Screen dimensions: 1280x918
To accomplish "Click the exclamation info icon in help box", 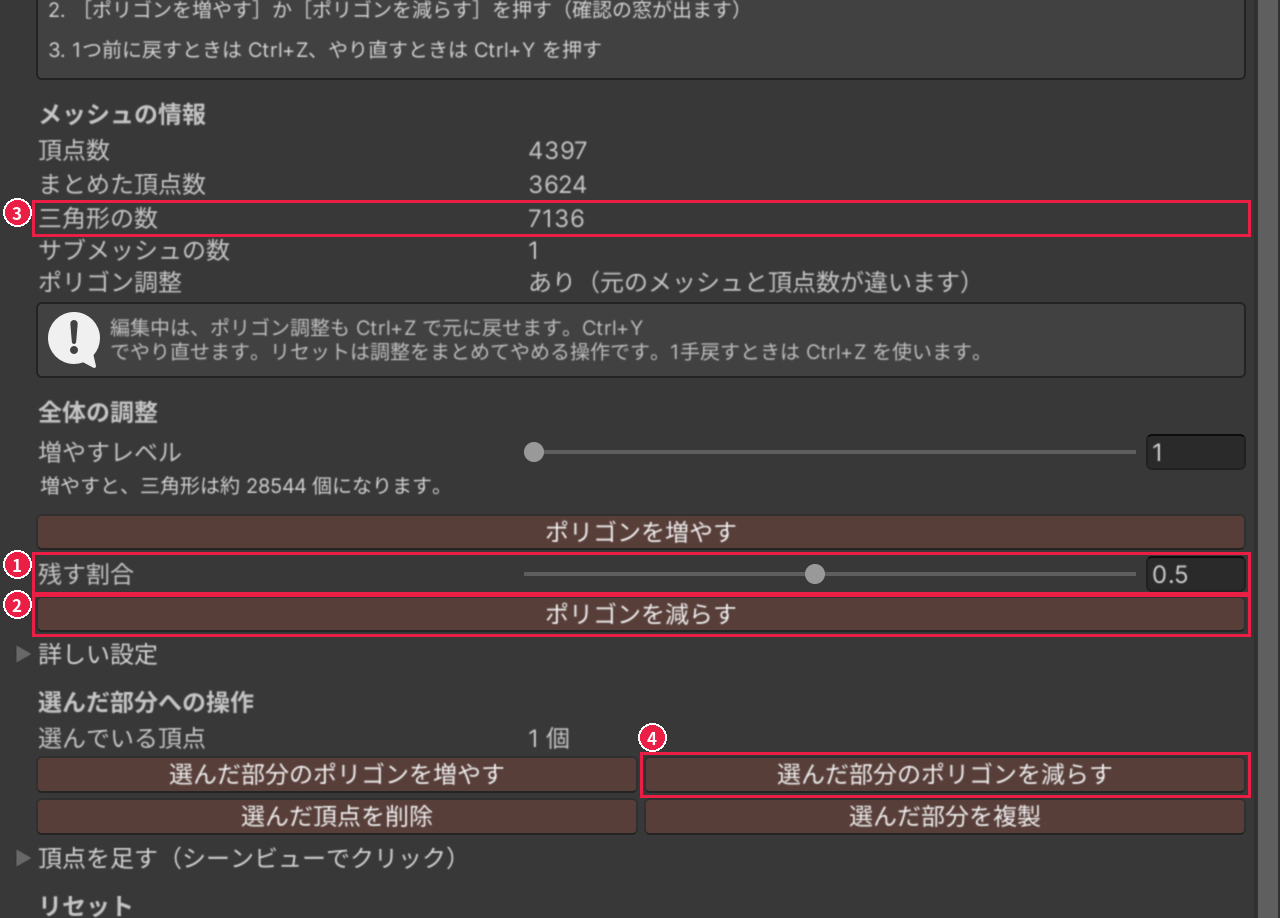I will click(x=73, y=340).
